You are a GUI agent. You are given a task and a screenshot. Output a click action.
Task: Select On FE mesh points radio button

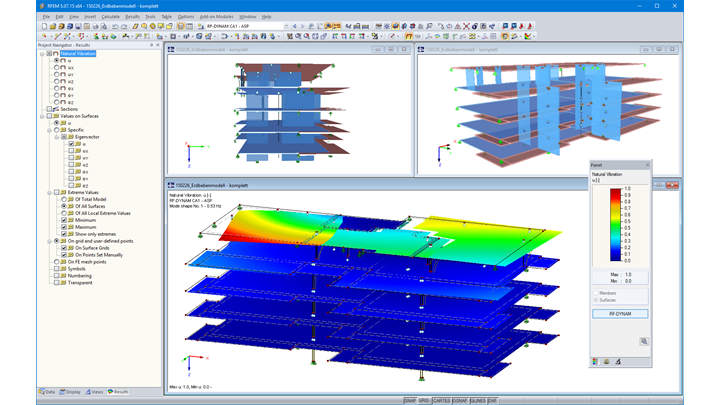[x=56, y=262]
